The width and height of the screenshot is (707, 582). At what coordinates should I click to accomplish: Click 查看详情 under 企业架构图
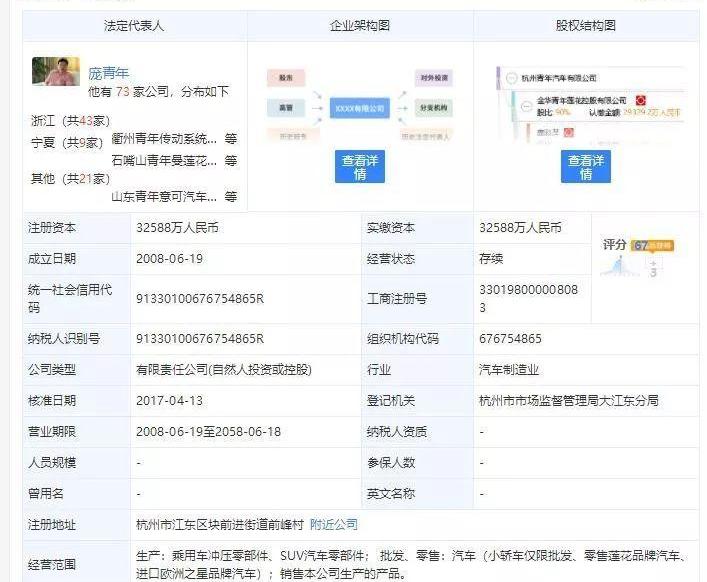tap(360, 167)
